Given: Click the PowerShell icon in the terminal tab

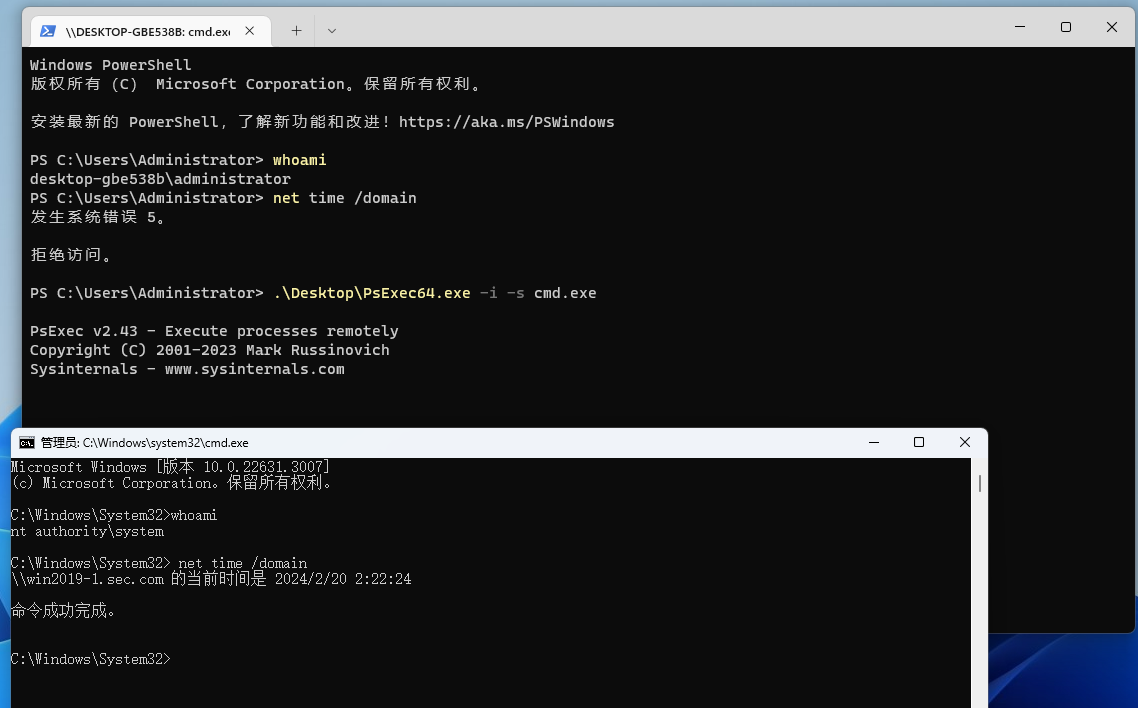Looking at the screenshot, I should (47, 31).
